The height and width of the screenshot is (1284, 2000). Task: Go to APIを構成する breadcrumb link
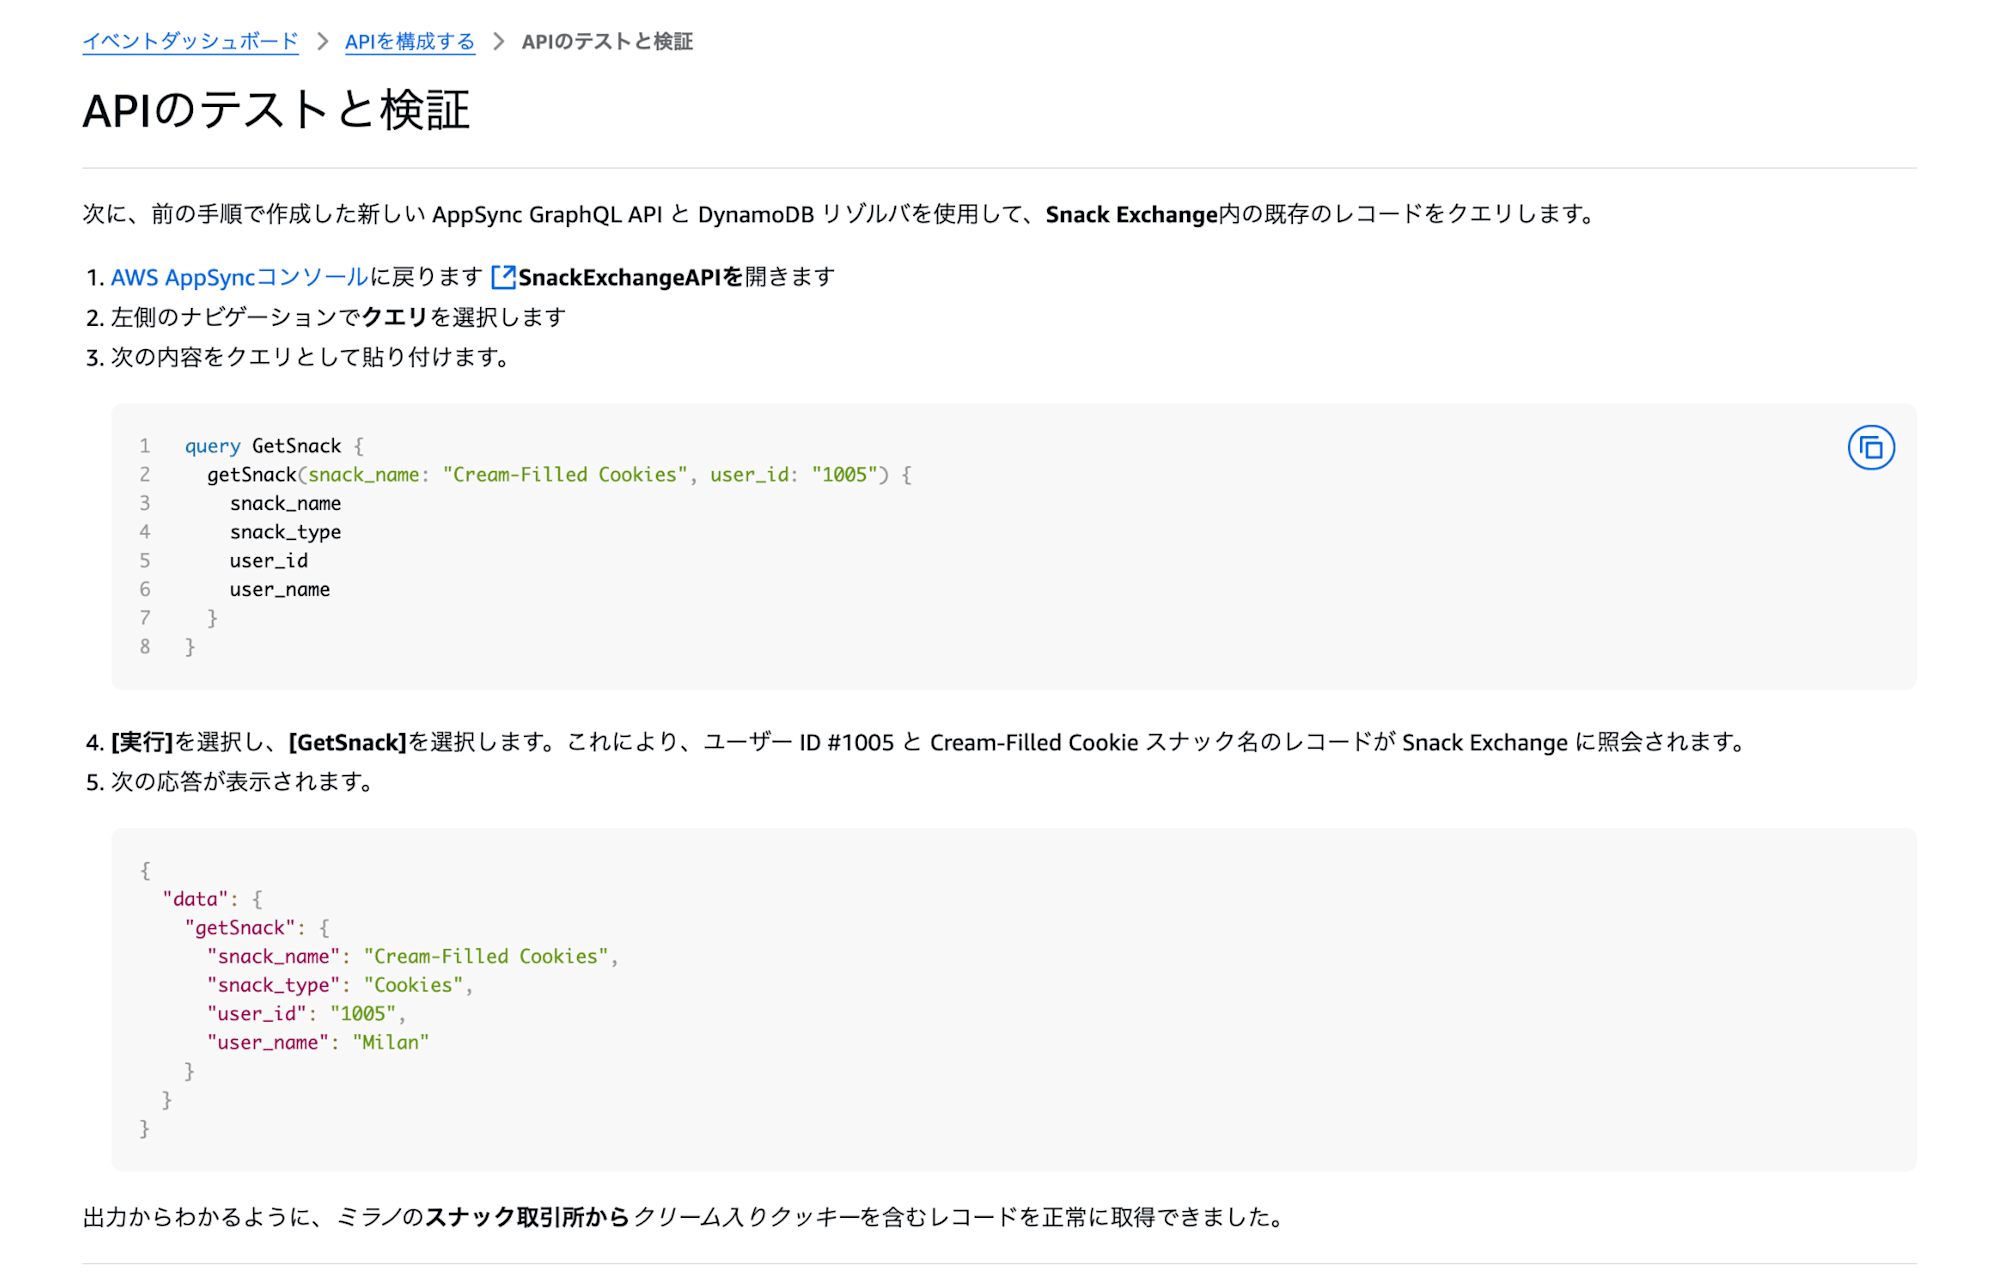coord(410,41)
